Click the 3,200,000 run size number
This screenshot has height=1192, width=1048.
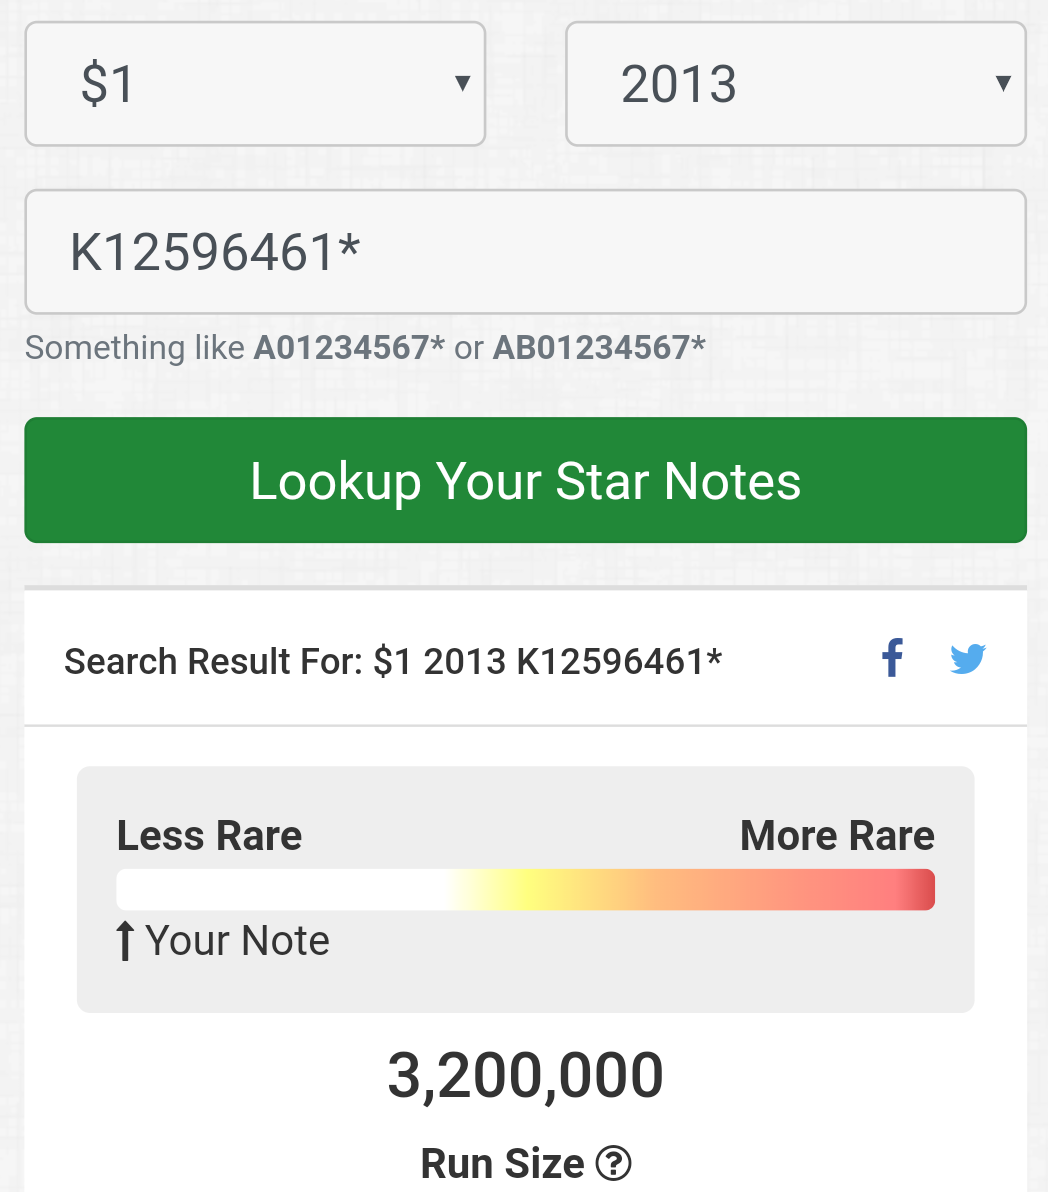(525, 1076)
